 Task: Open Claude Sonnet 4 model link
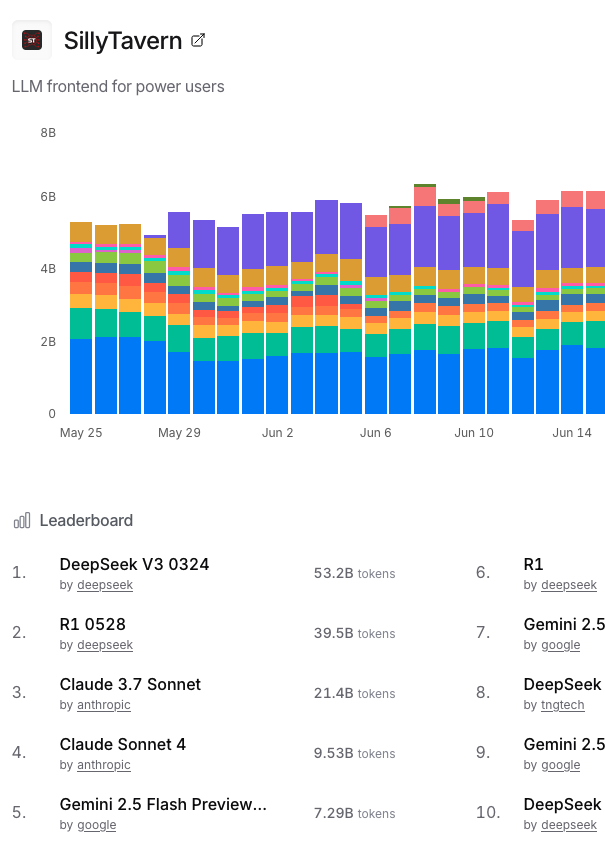click(123, 745)
